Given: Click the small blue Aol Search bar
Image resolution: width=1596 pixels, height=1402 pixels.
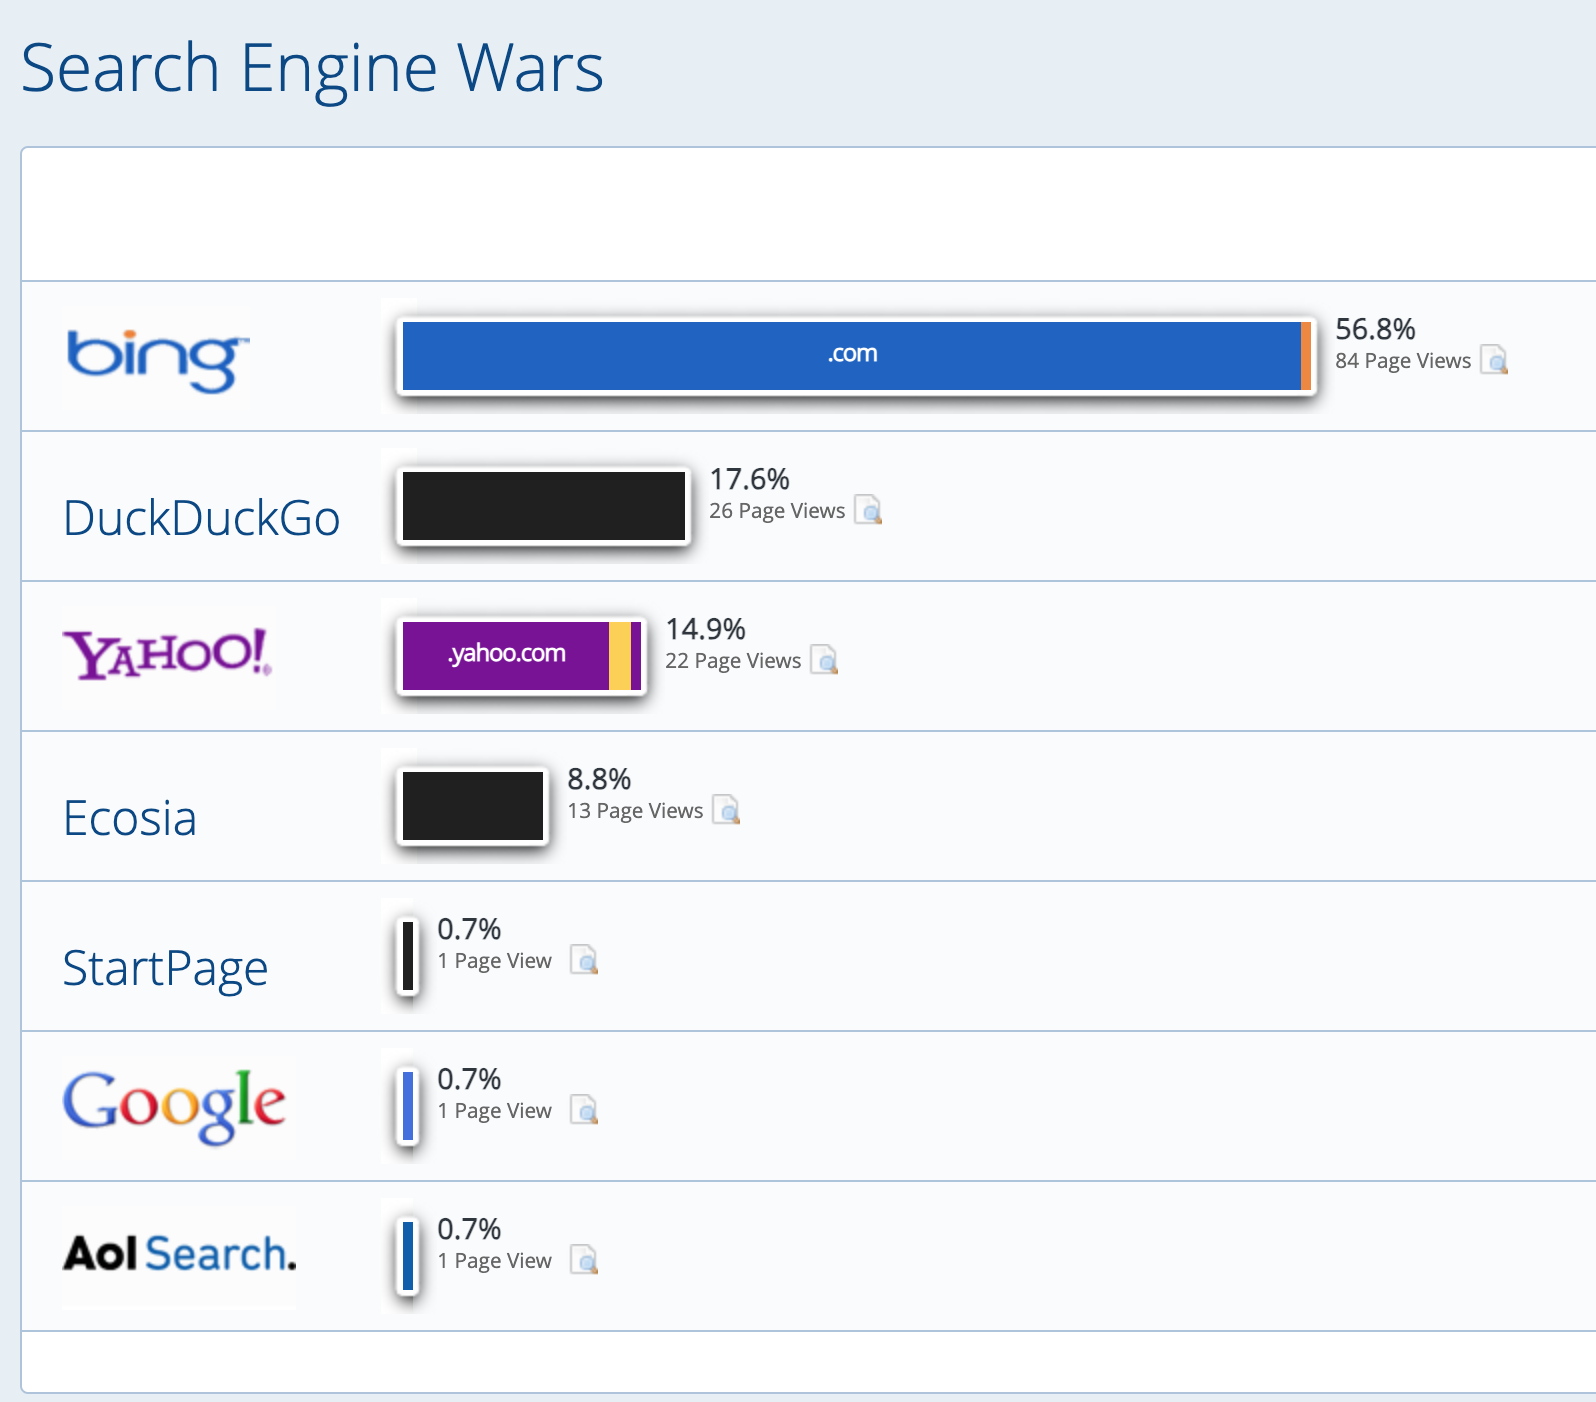Looking at the screenshot, I should tap(408, 1255).
